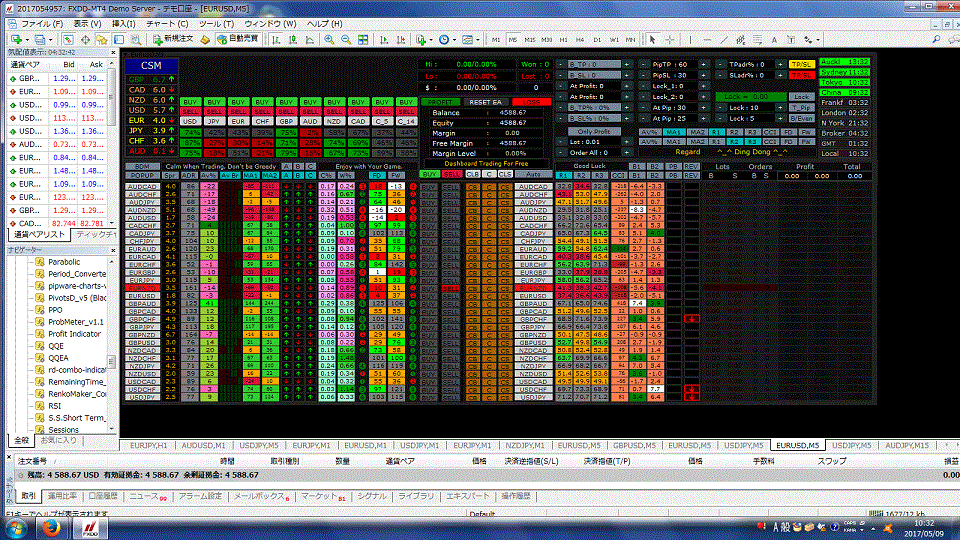Toggle highlighted R2 filter in lower row

(x=733, y=141)
